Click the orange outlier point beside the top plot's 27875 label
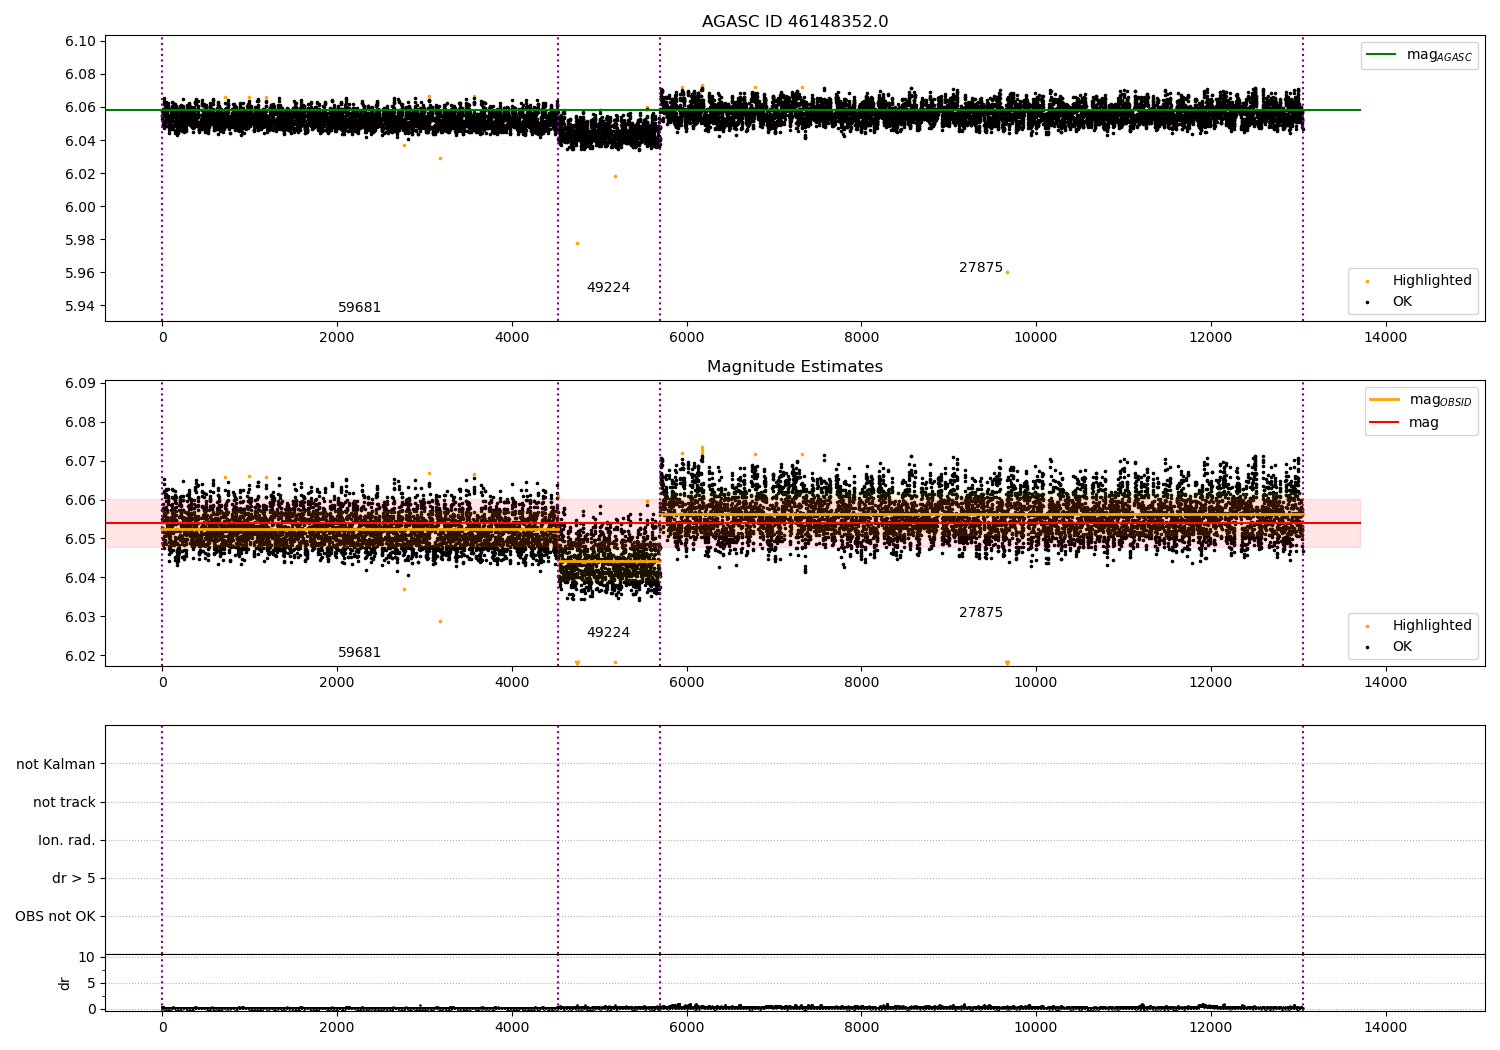The width and height of the screenshot is (1500, 1050). pos(1007,272)
